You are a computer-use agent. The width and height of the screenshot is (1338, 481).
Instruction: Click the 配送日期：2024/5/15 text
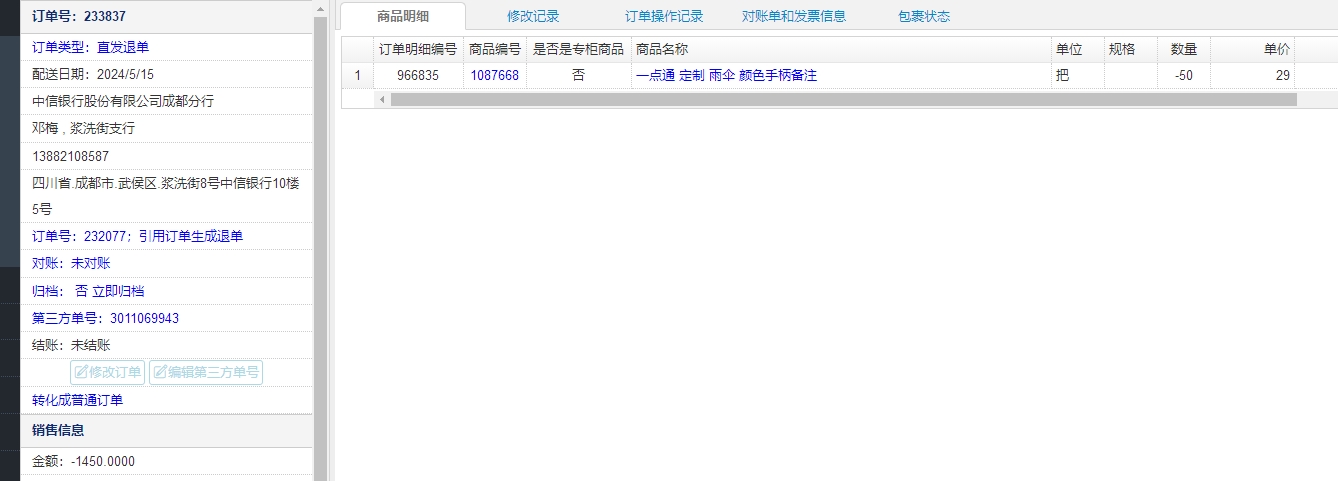(x=93, y=74)
